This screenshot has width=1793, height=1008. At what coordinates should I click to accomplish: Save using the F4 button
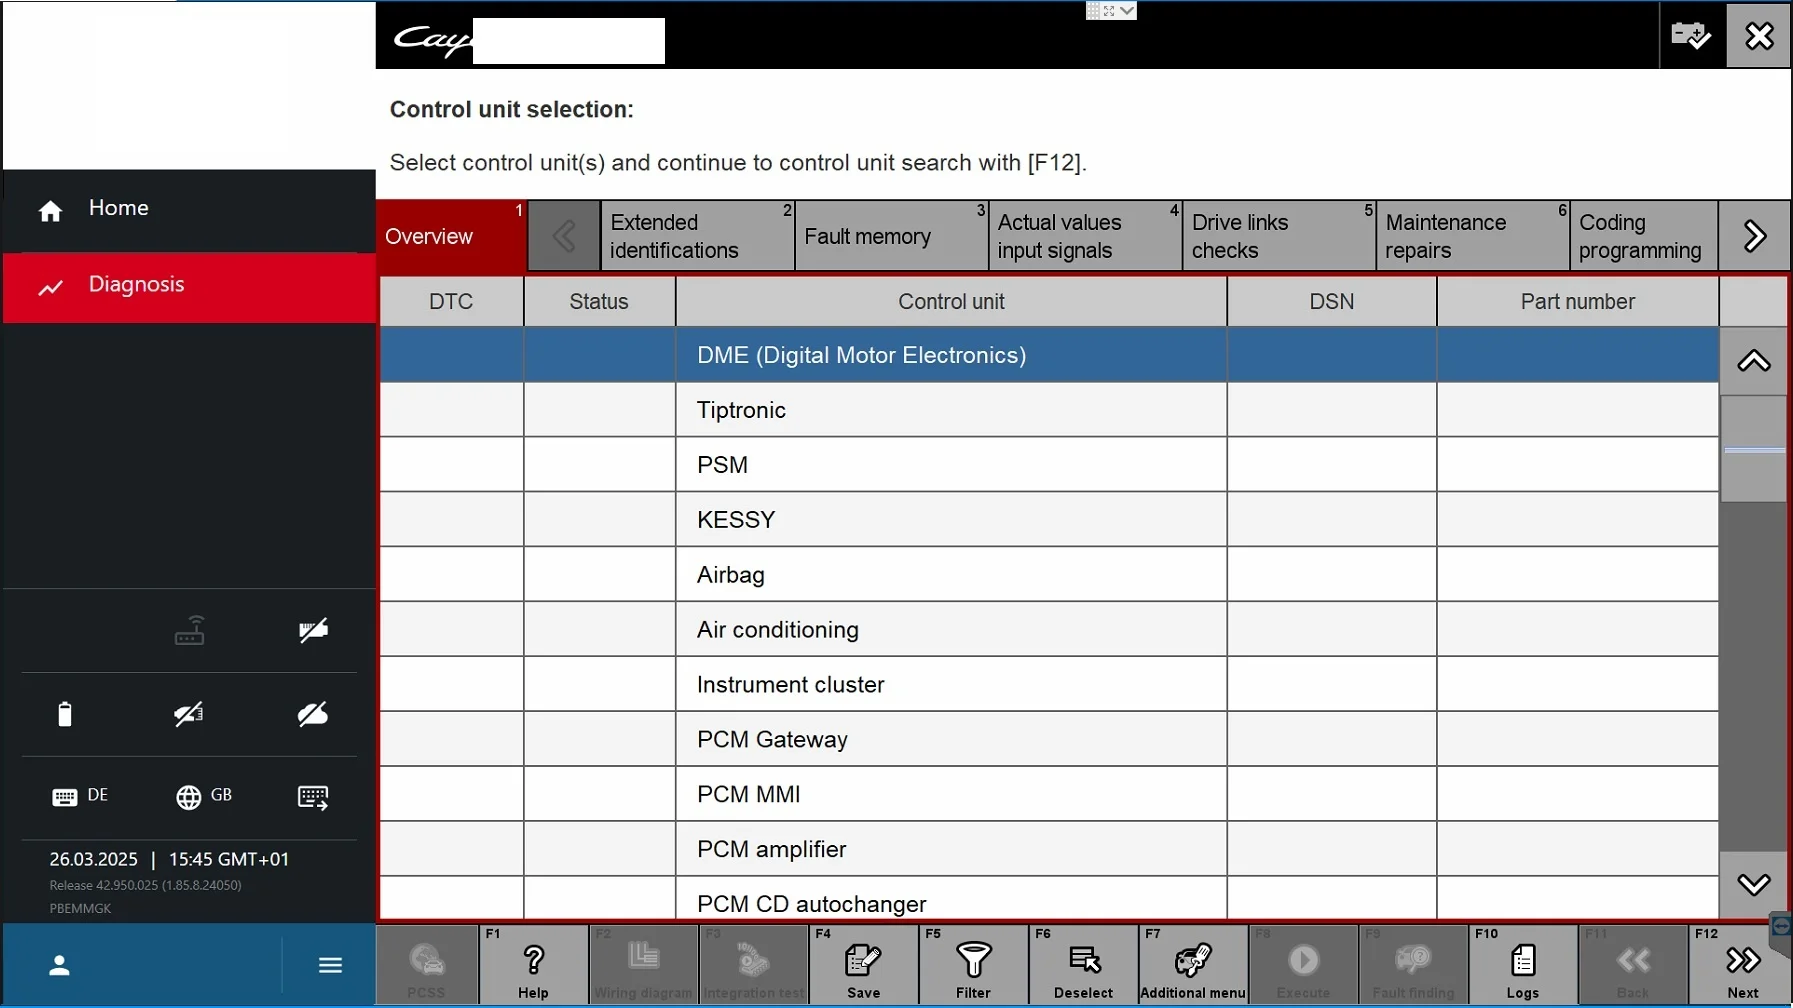pyautogui.click(x=863, y=965)
